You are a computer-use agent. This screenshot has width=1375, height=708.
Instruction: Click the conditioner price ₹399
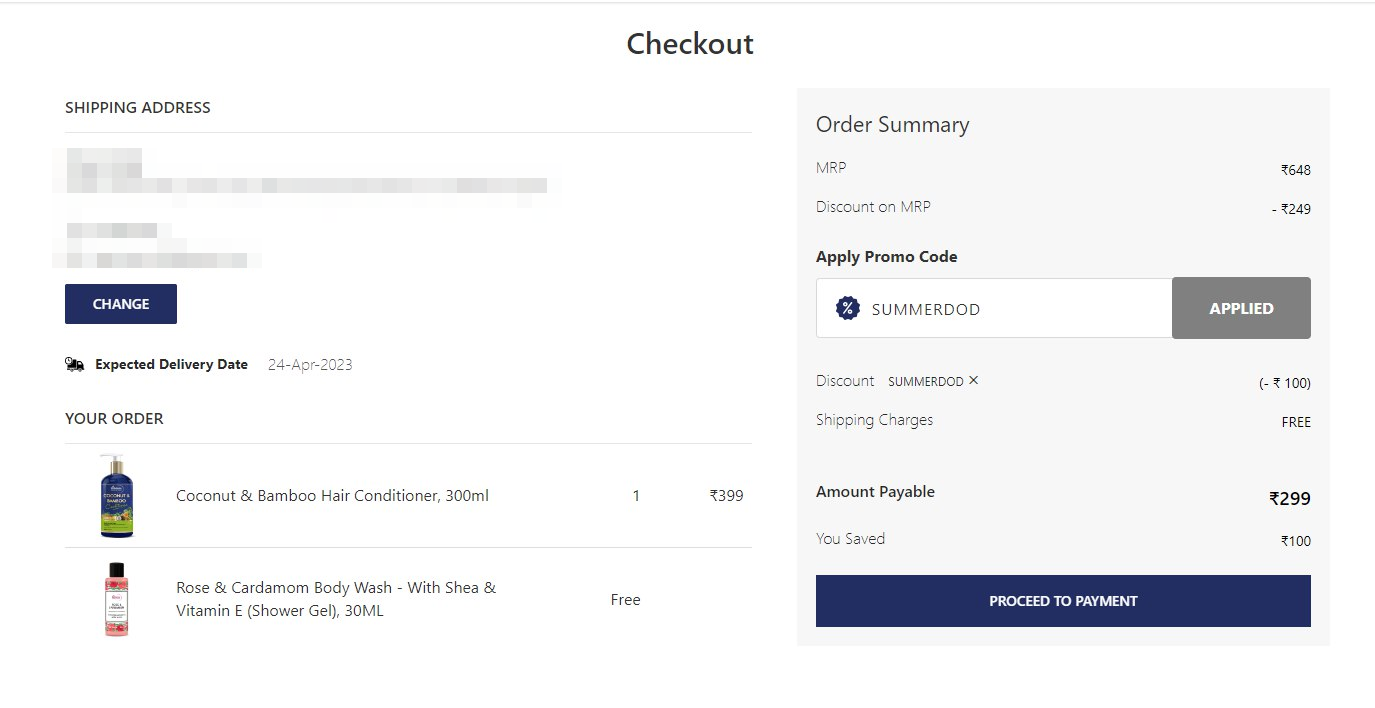727,496
